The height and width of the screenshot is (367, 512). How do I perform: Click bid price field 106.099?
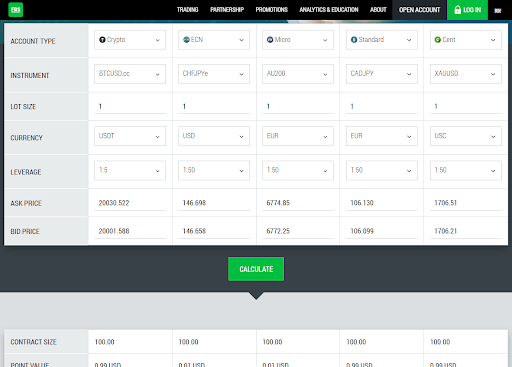coord(382,231)
